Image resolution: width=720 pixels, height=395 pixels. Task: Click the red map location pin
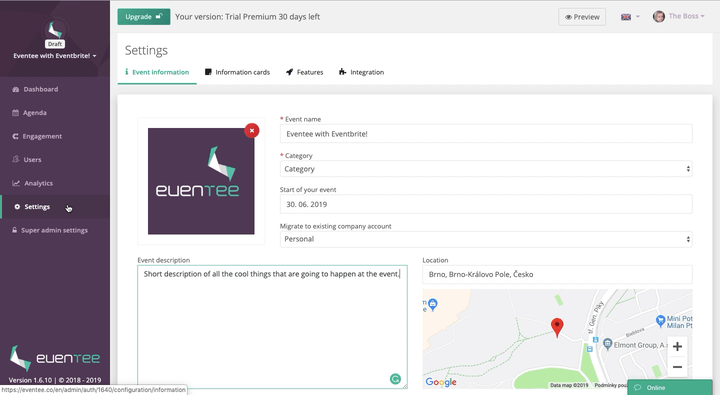(x=557, y=328)
